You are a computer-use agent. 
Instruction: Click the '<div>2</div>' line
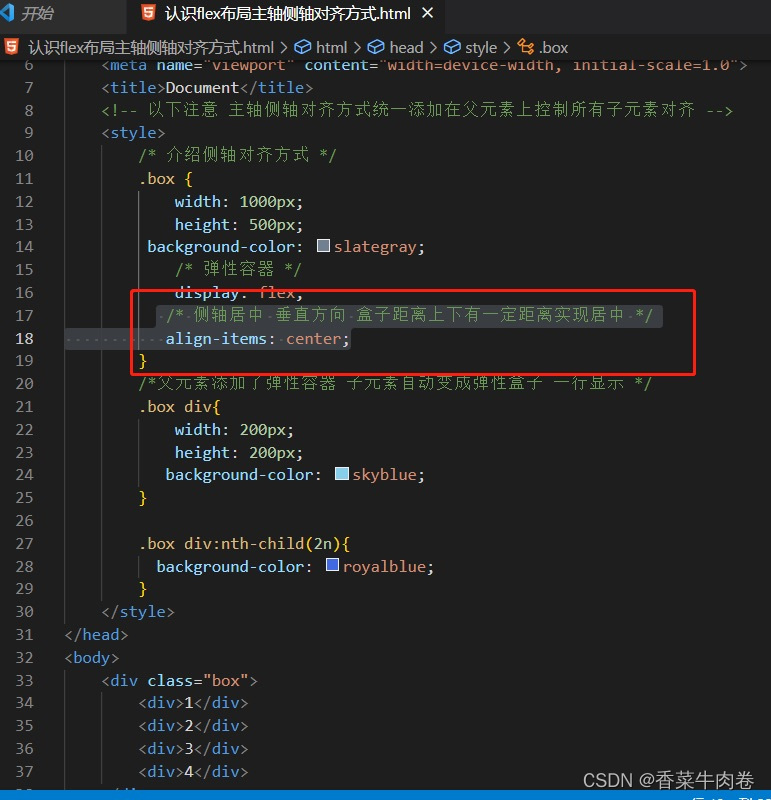coord(193,726)
